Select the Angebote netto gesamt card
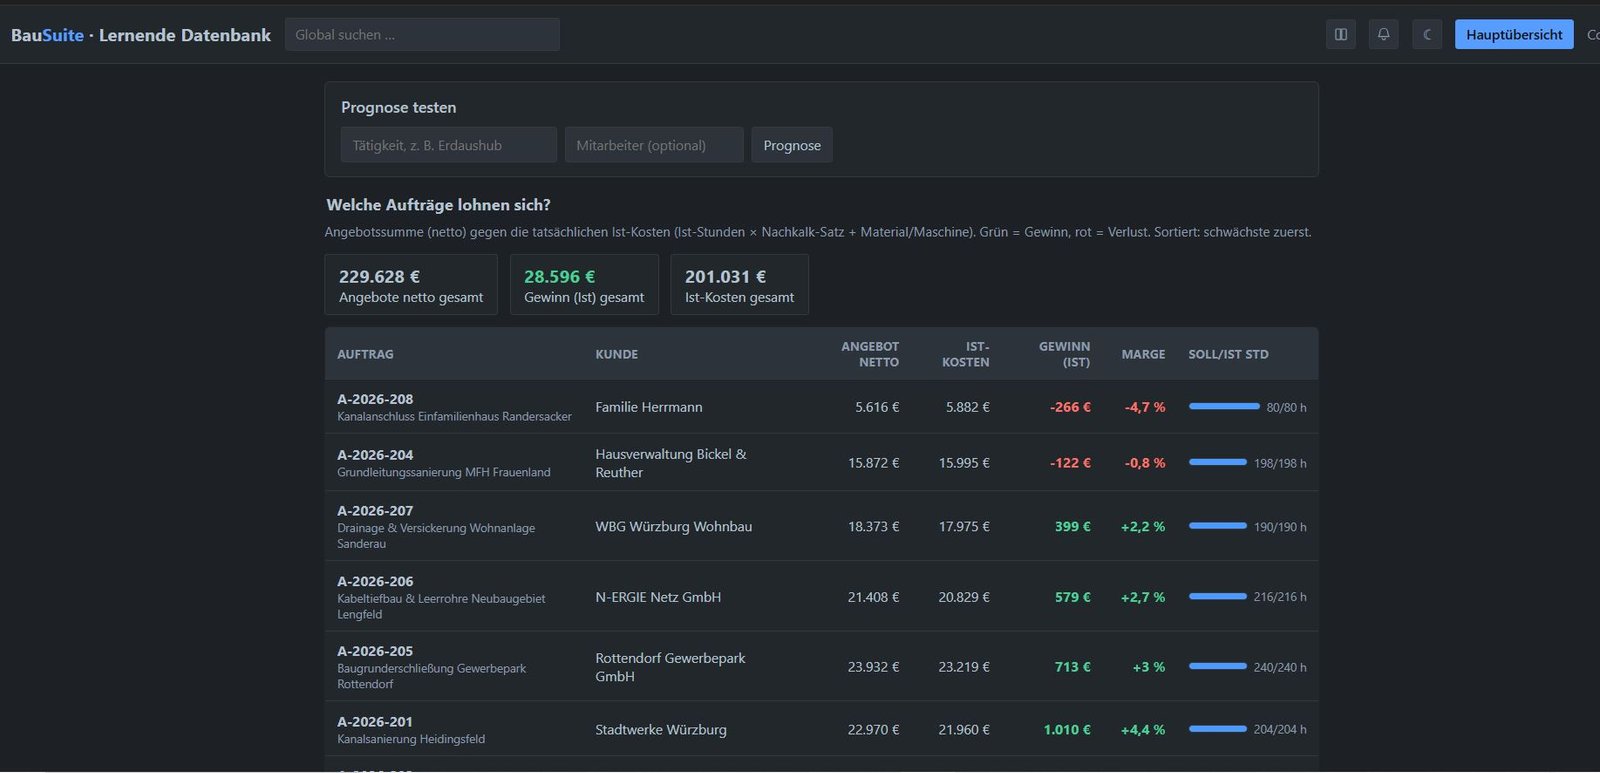The width and height of the screenshot is (1600, 773). point(411,285)
